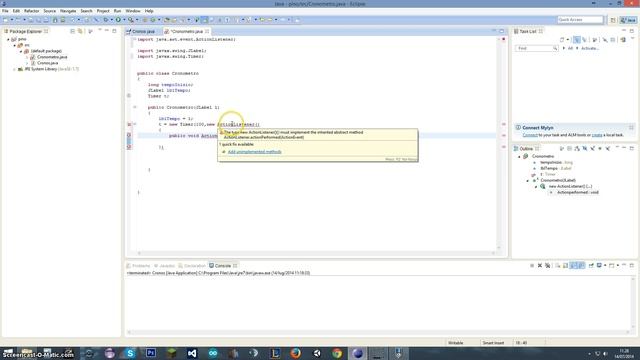
Task: Switch to the Cronos.java editor tab
Action: pos(143,31)
